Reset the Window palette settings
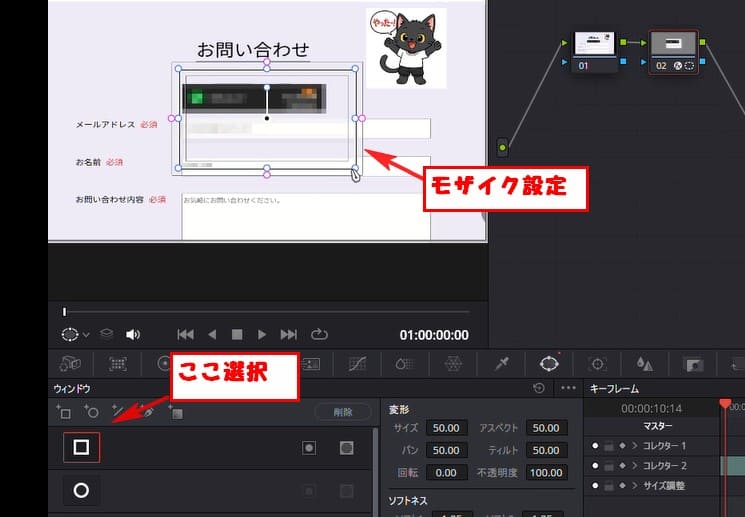 tap(539, 388)
